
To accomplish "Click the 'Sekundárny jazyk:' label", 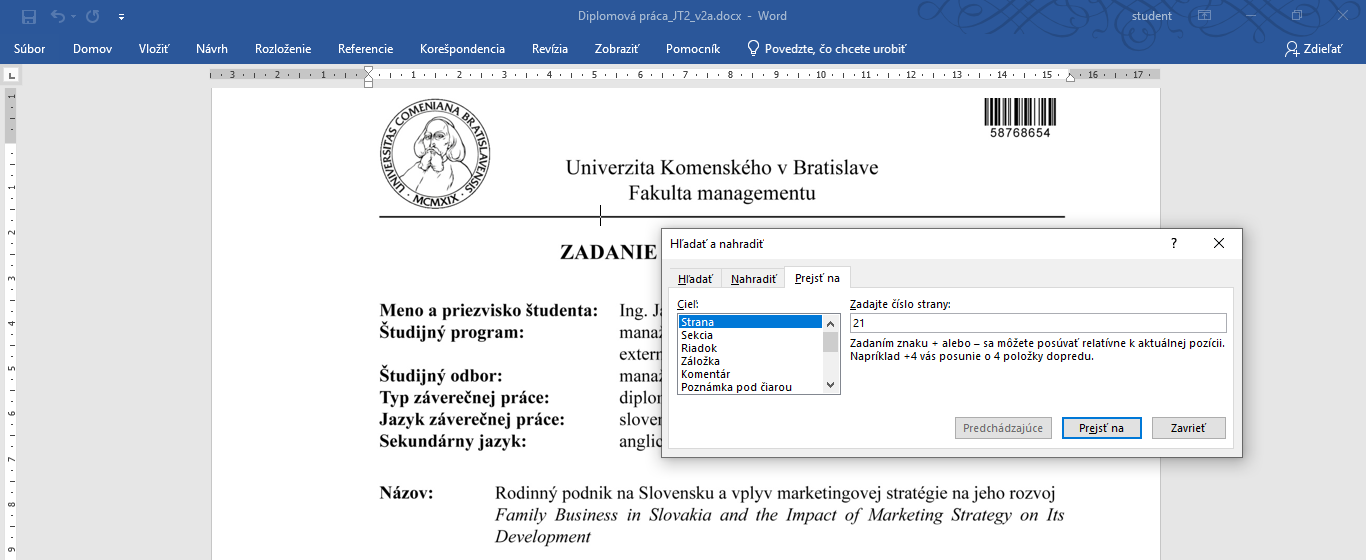I will (x=453, y=441).
